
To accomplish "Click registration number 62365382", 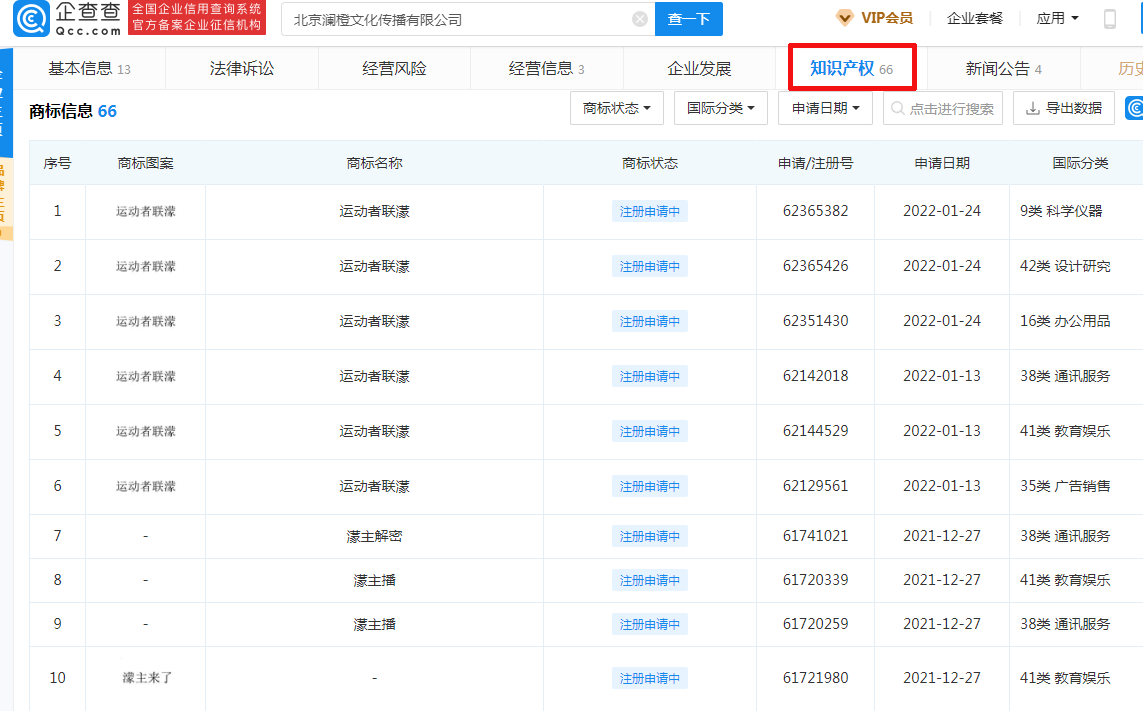I will 816,211.
